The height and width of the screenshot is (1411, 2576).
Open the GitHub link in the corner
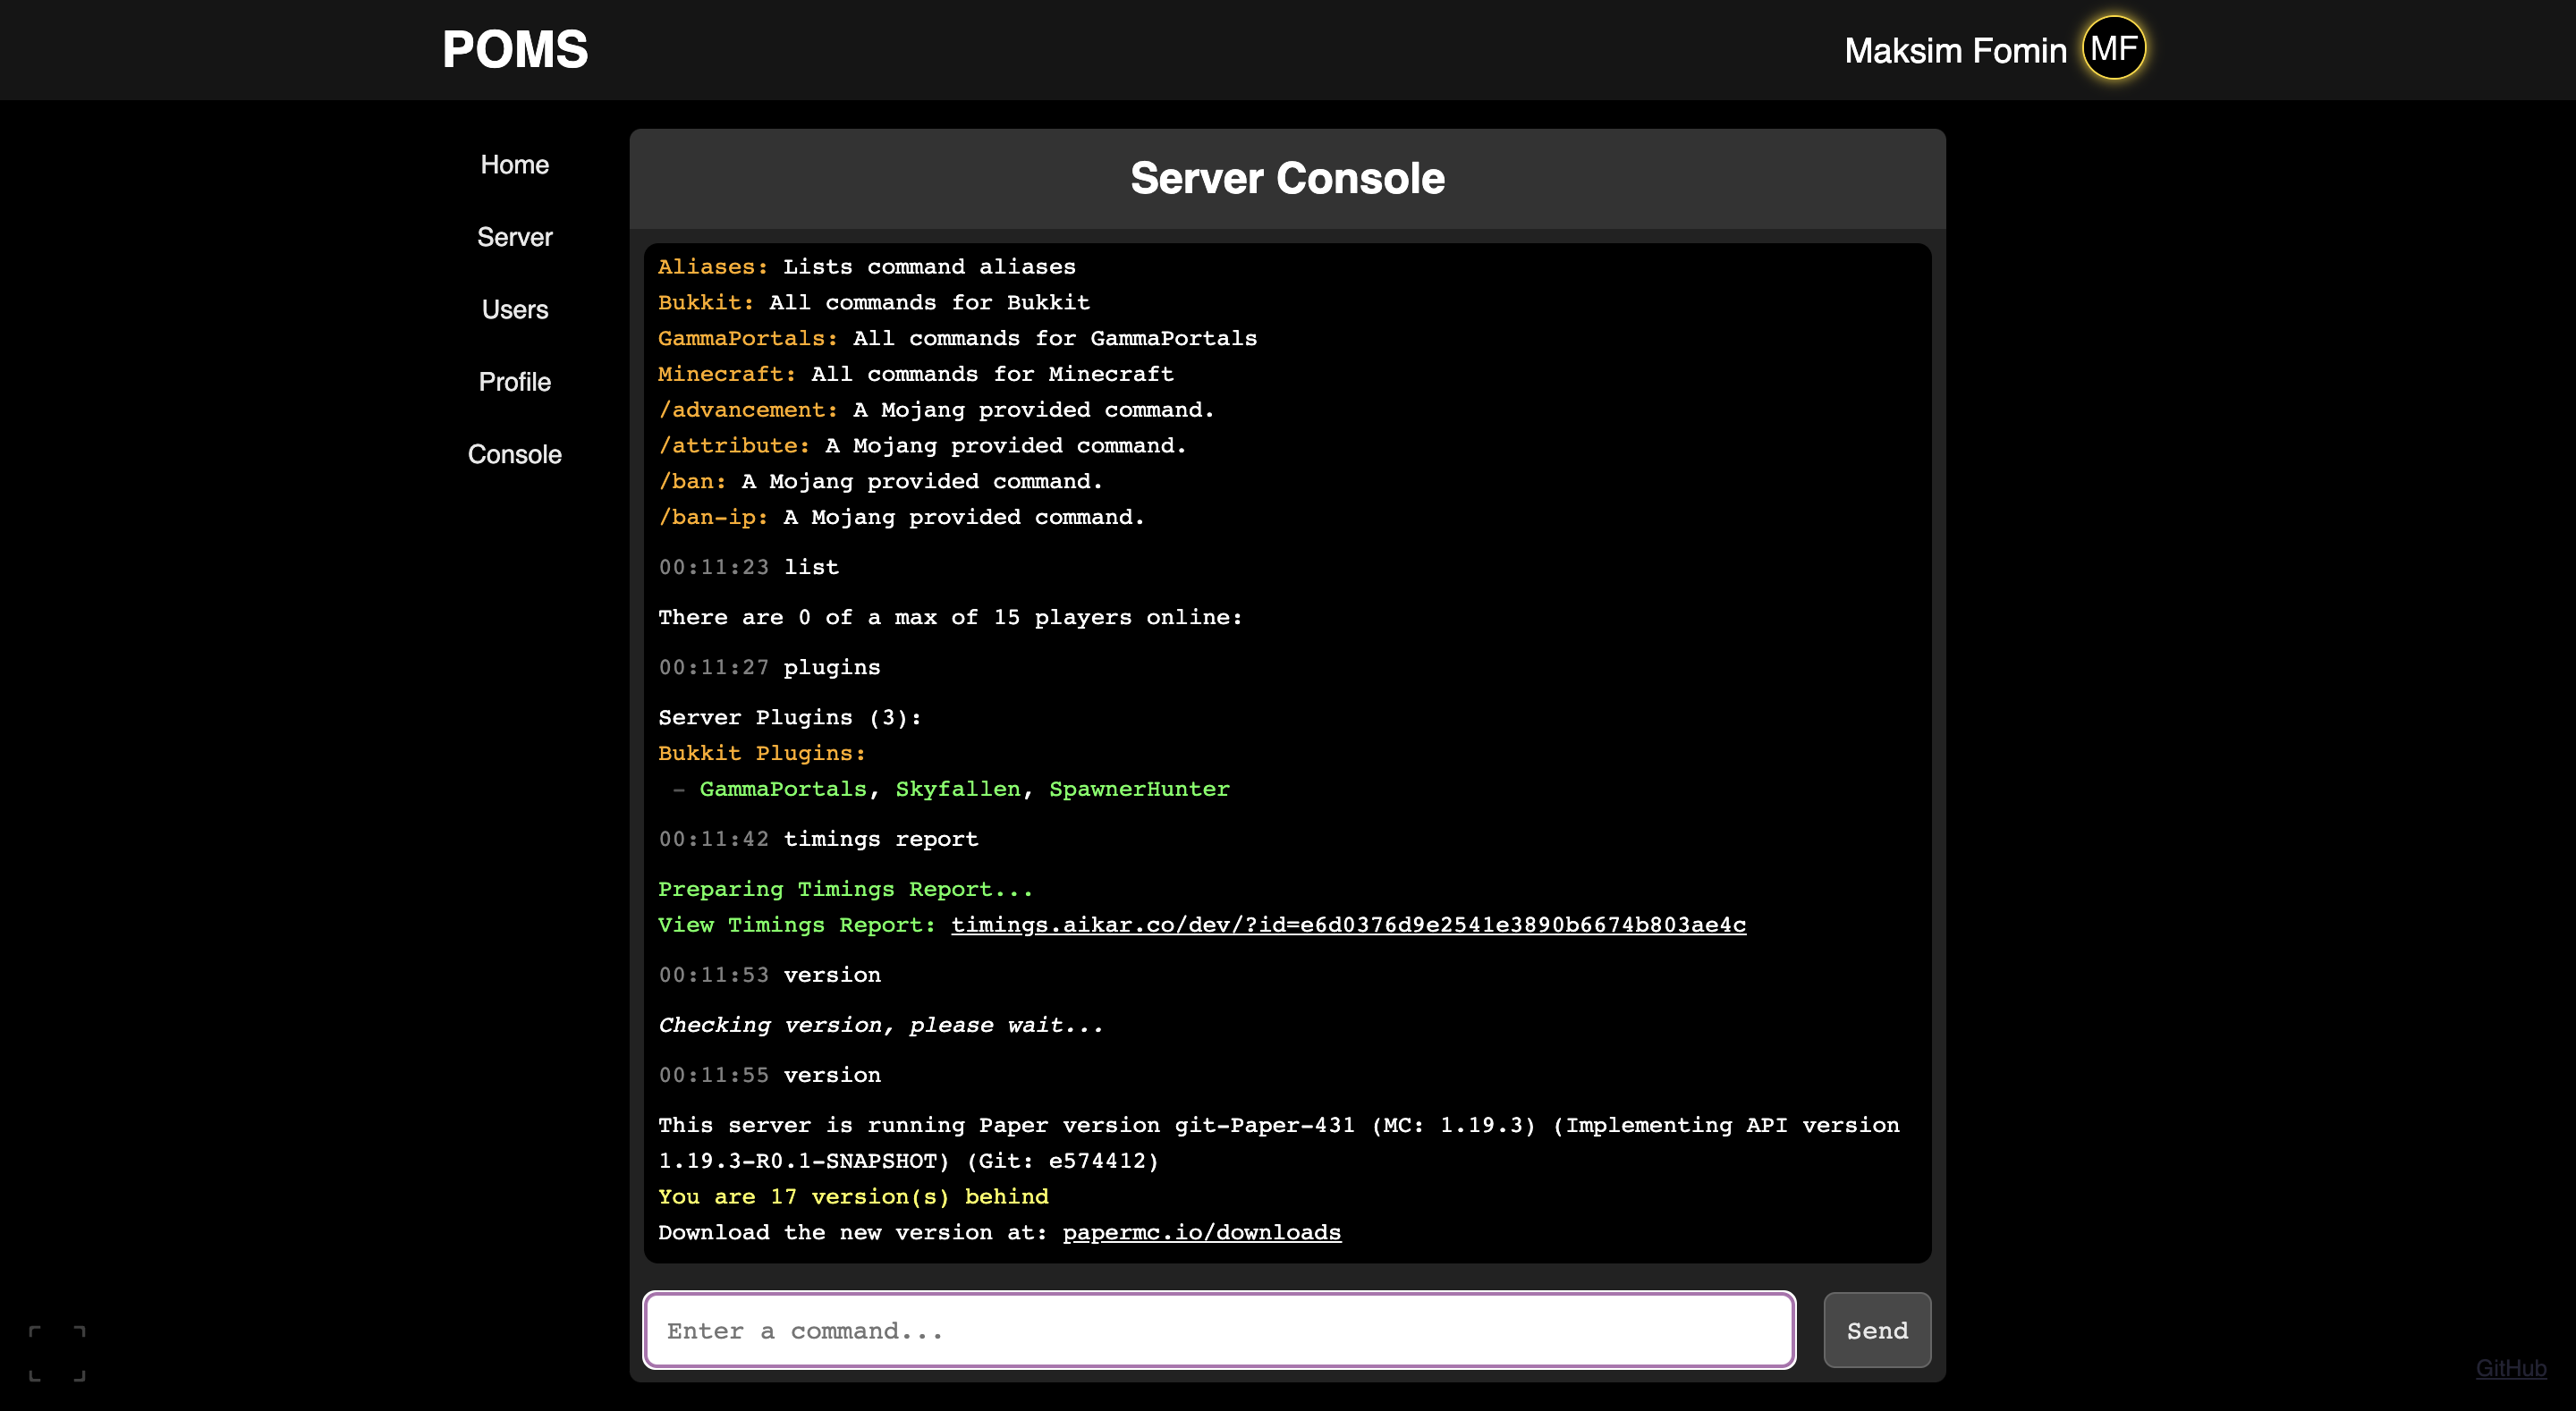click(x=2510, y=1367)
